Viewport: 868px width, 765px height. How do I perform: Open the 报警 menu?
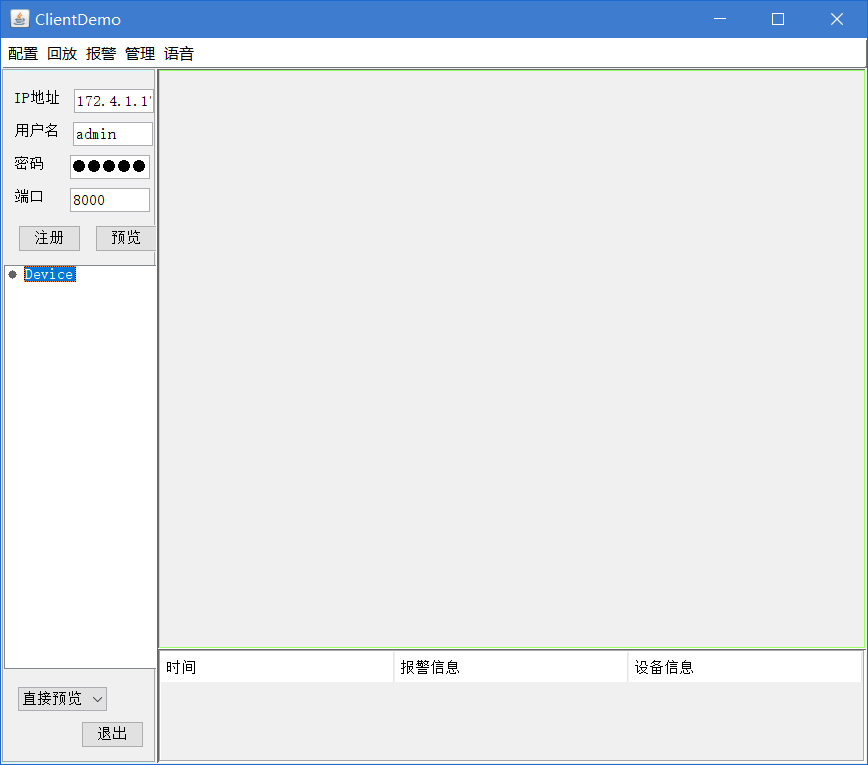click(x=101, y=54)
